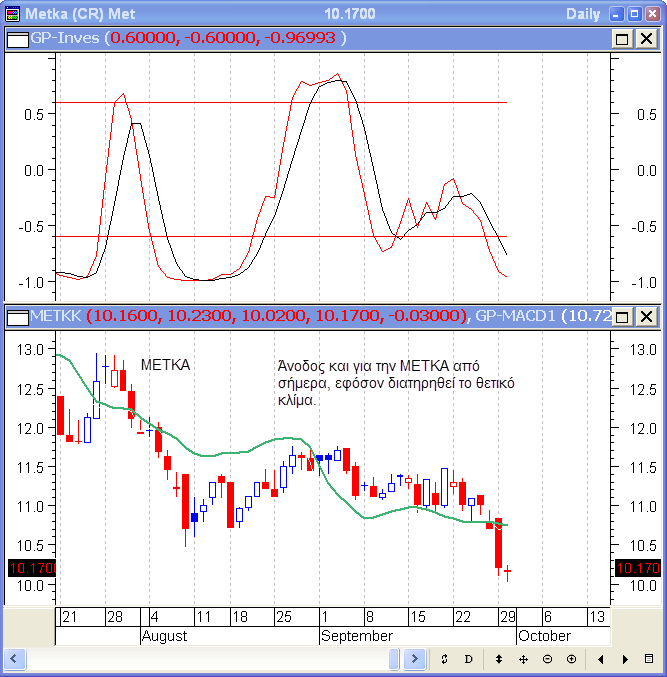Click the METKK price pane title bar
This screenshot has height=677, width=667.
click(x=300, y=317)
